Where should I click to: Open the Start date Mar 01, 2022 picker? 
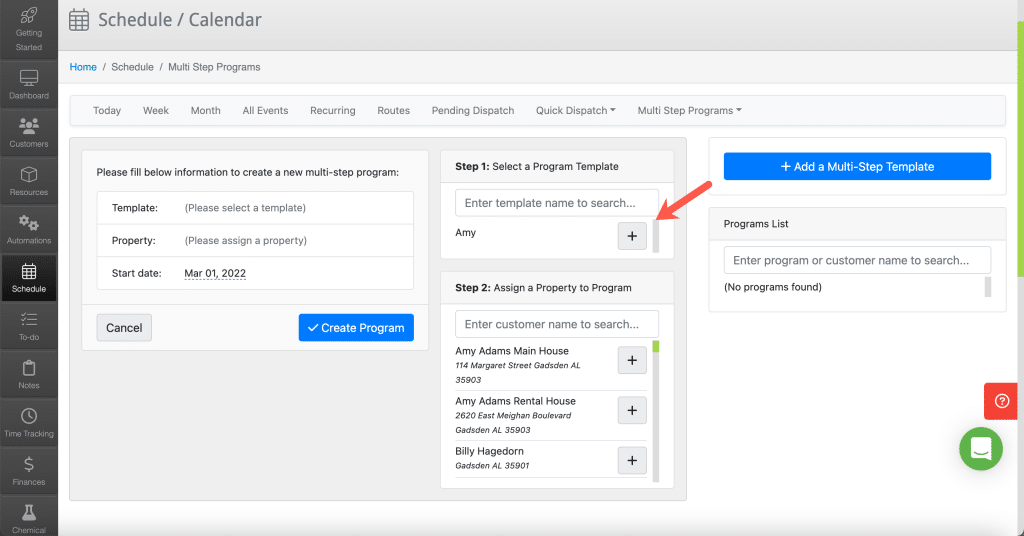pos(215,273)
